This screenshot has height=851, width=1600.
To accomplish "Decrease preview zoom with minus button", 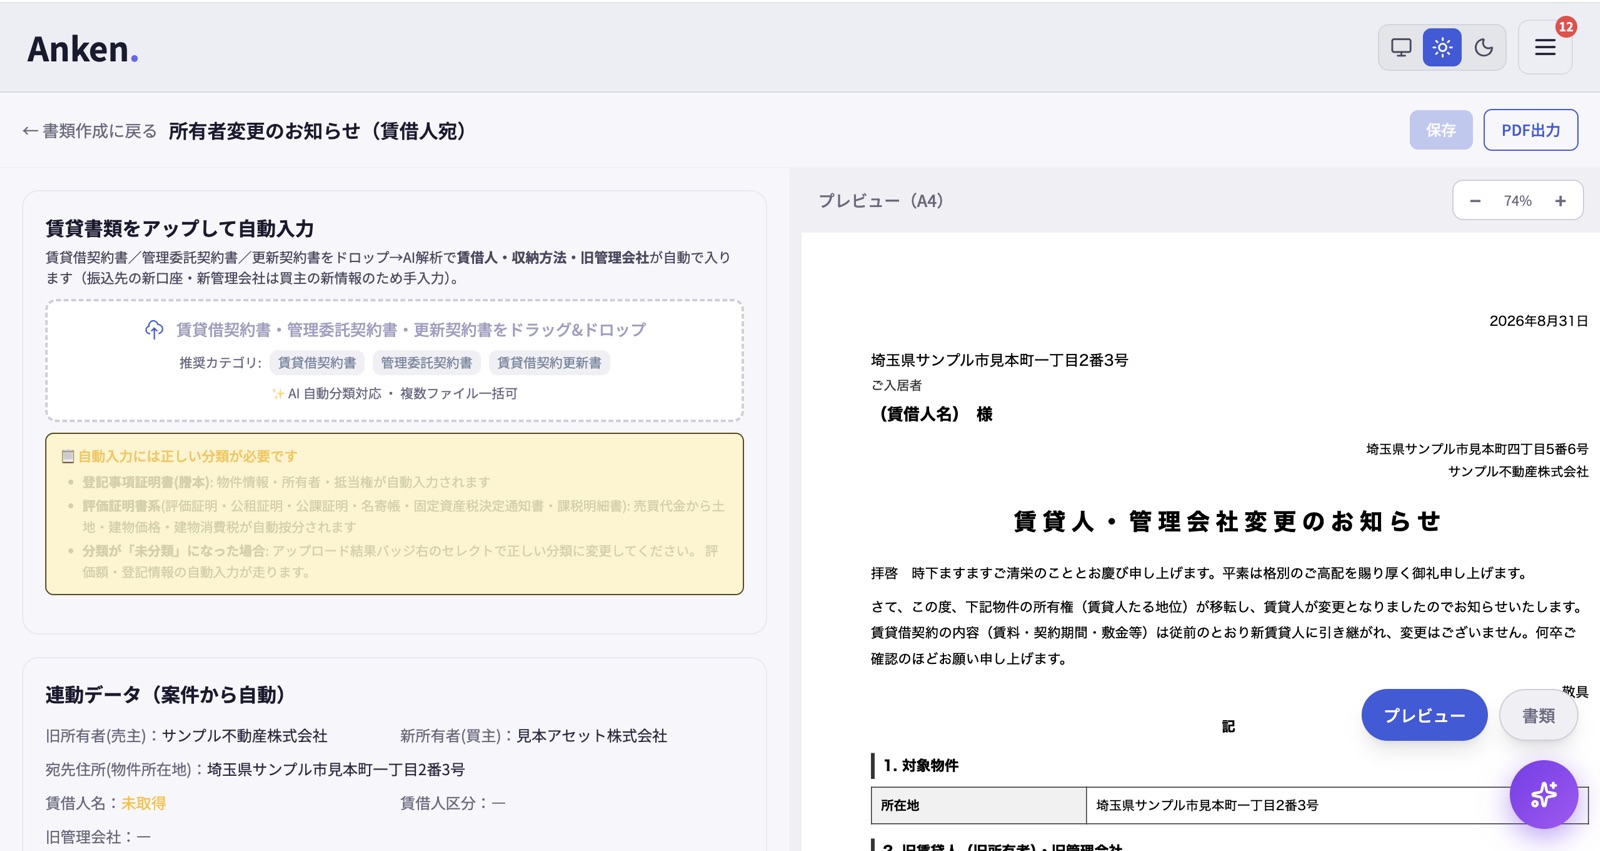I will [x=1475, y=201].
